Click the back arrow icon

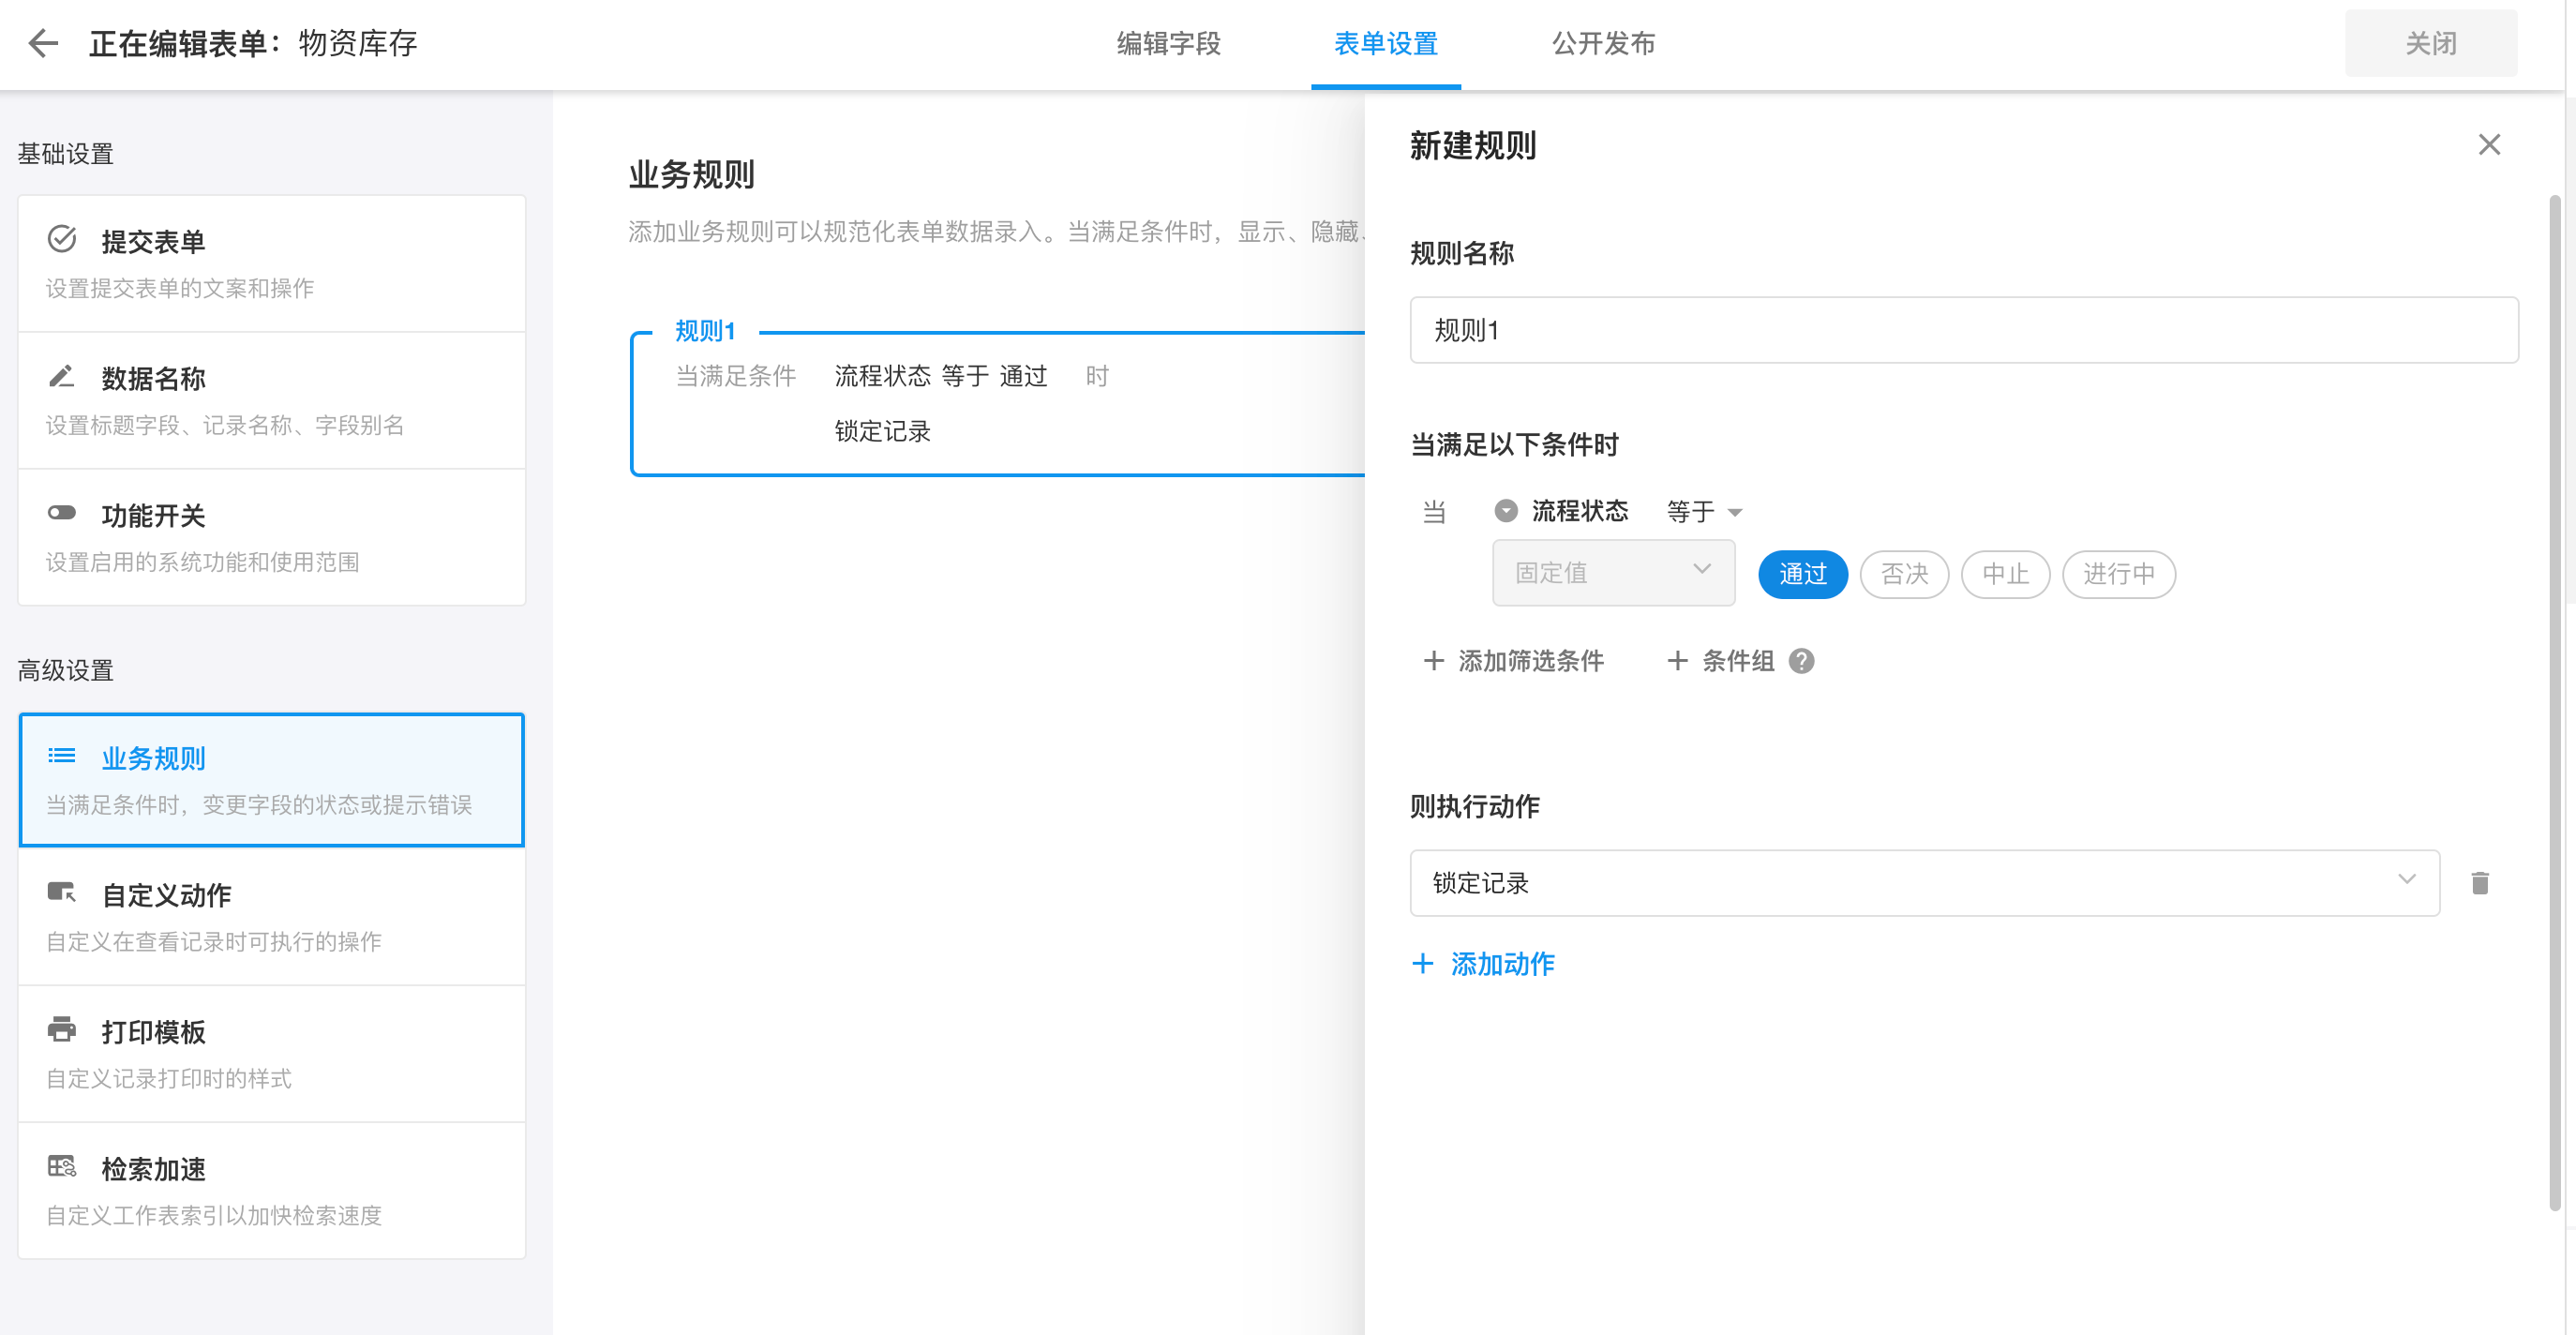pos(43,43)
